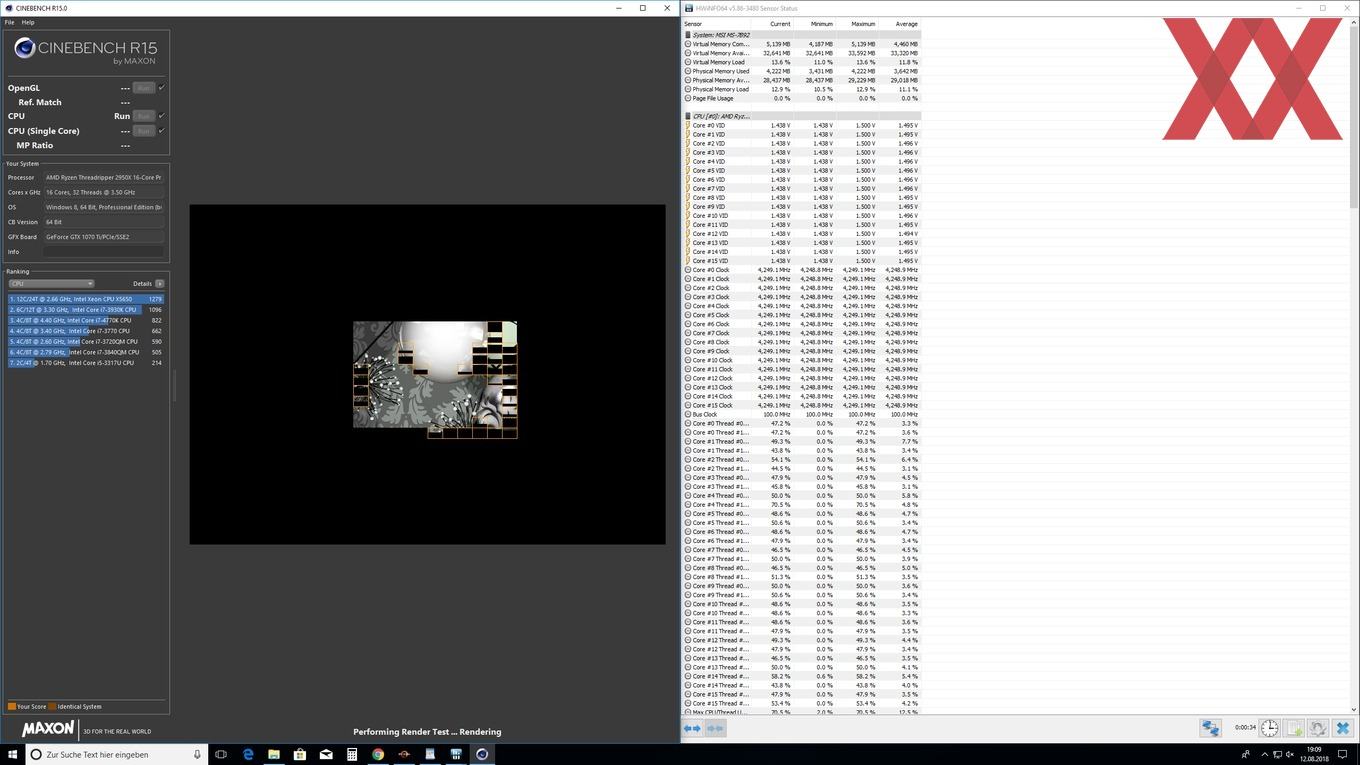
Task: Click HWiNFO Current column header
Action: point(770,24)
